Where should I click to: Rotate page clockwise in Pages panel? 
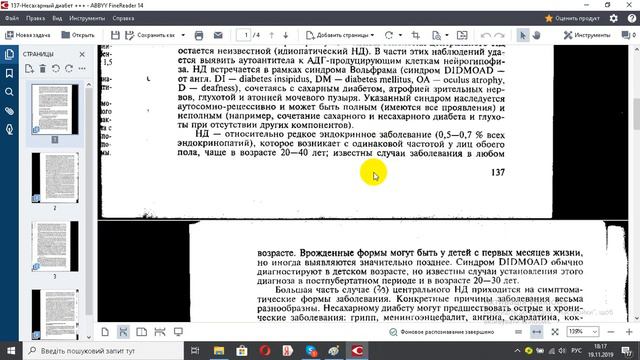[x=69, y=69]
